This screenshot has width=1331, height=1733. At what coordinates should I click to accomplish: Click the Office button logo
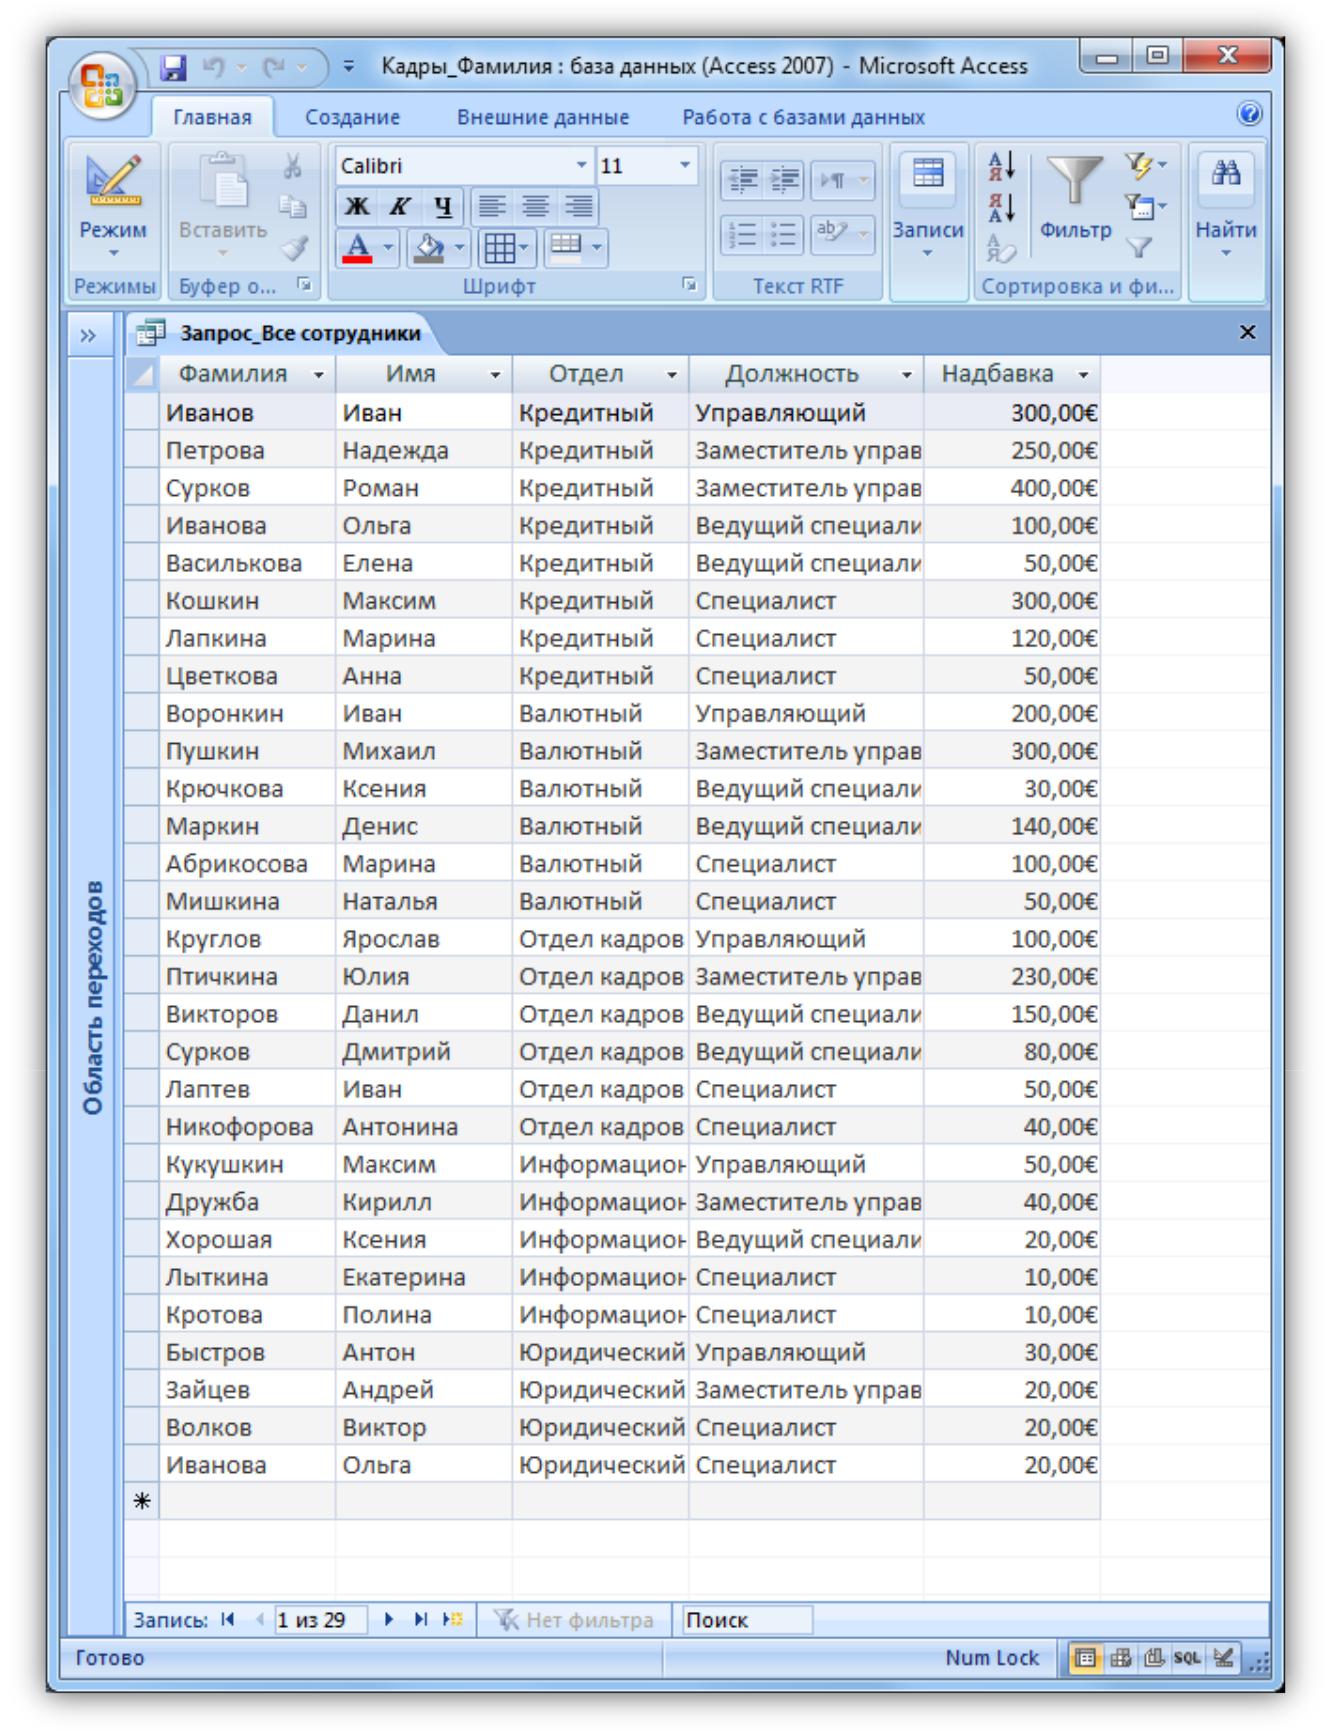101,84
